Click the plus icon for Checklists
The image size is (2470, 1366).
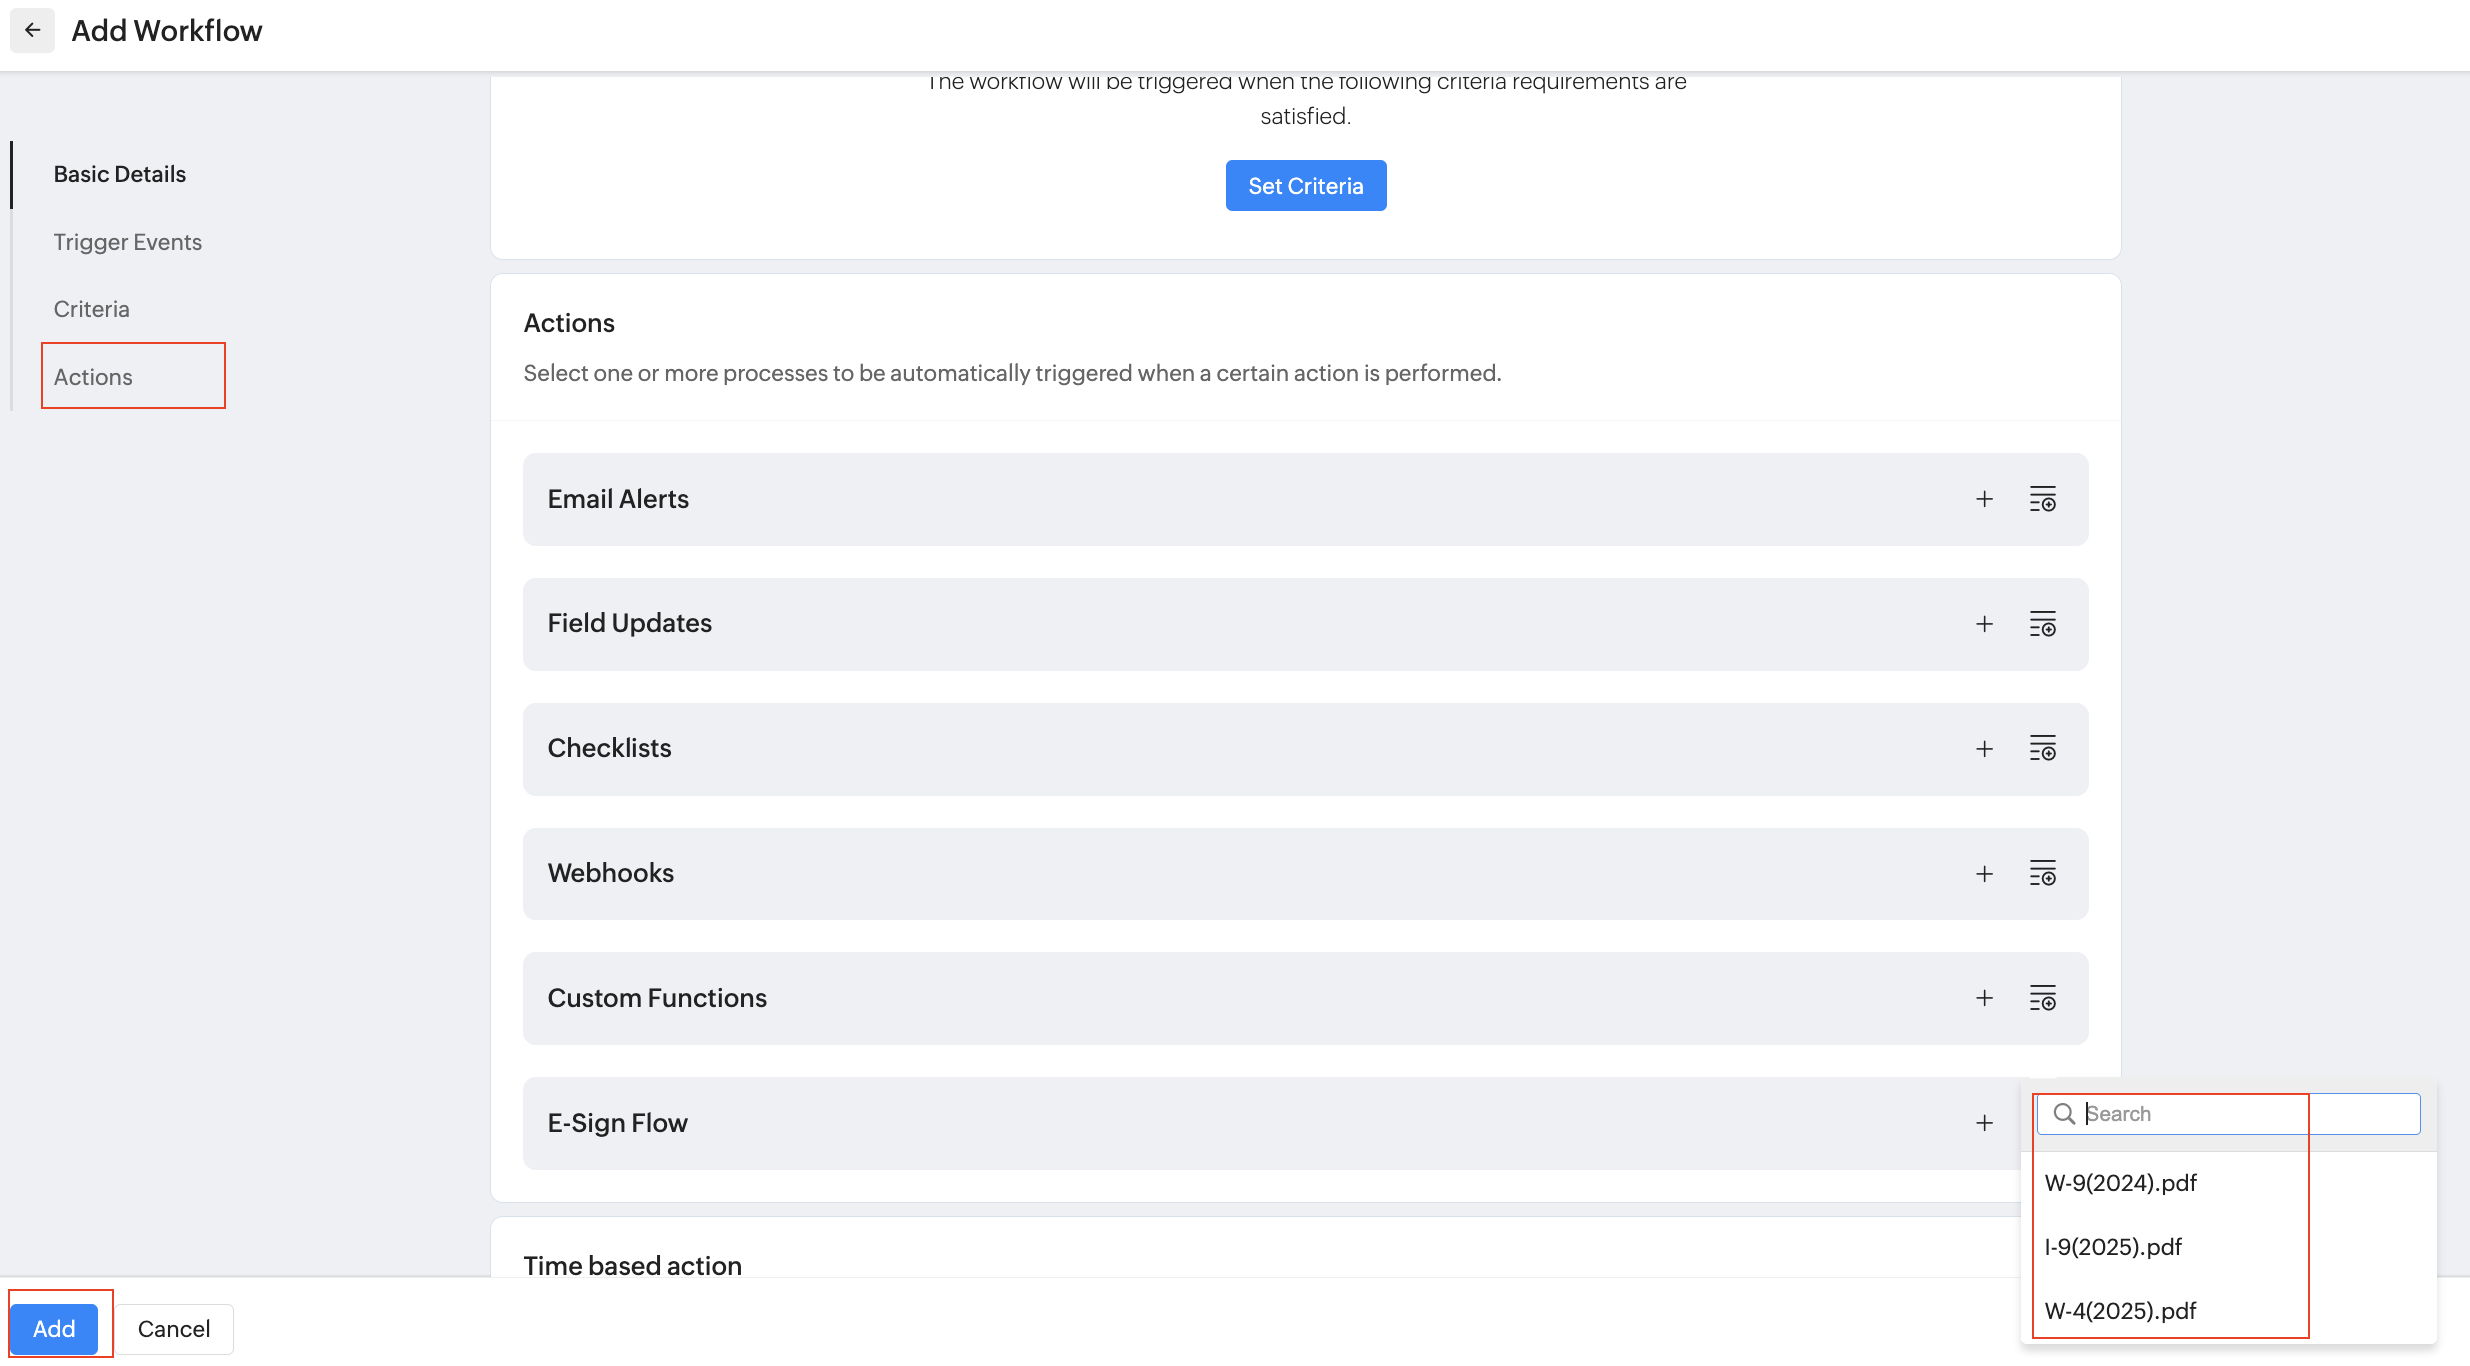click(x=1984, y=749)
